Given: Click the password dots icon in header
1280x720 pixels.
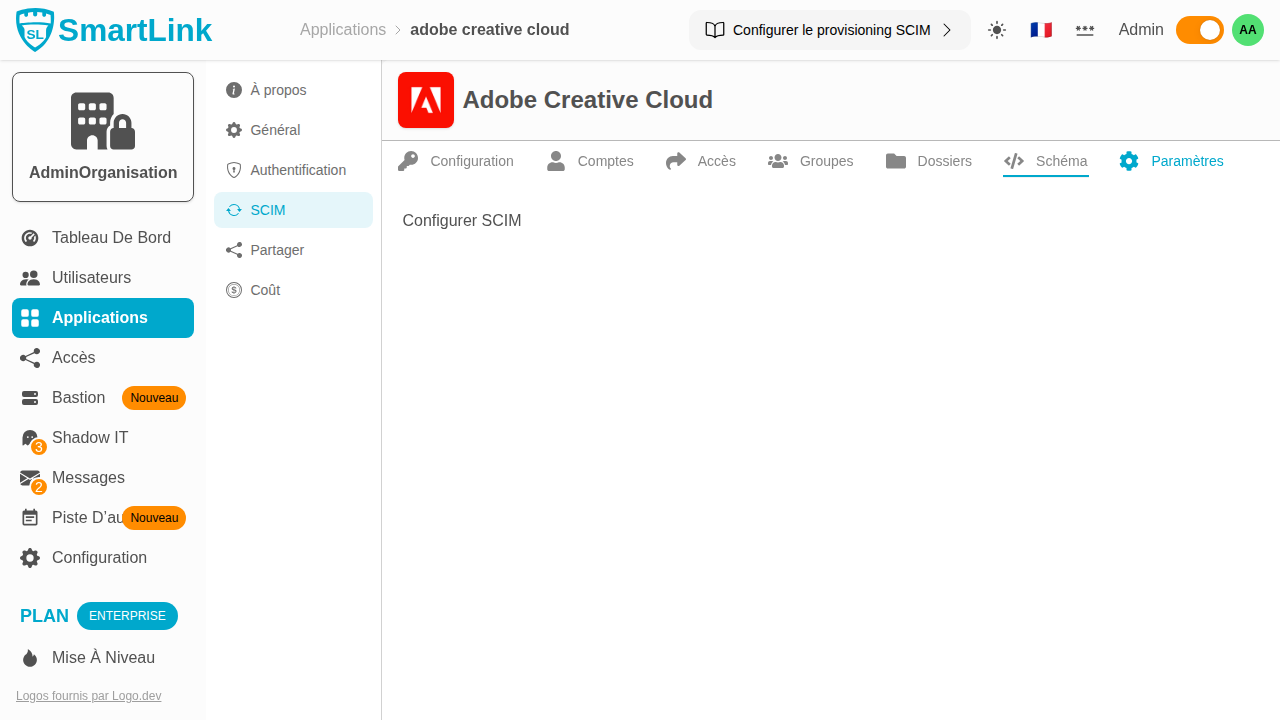Looking at the screenshot, I should [1085, 30].
